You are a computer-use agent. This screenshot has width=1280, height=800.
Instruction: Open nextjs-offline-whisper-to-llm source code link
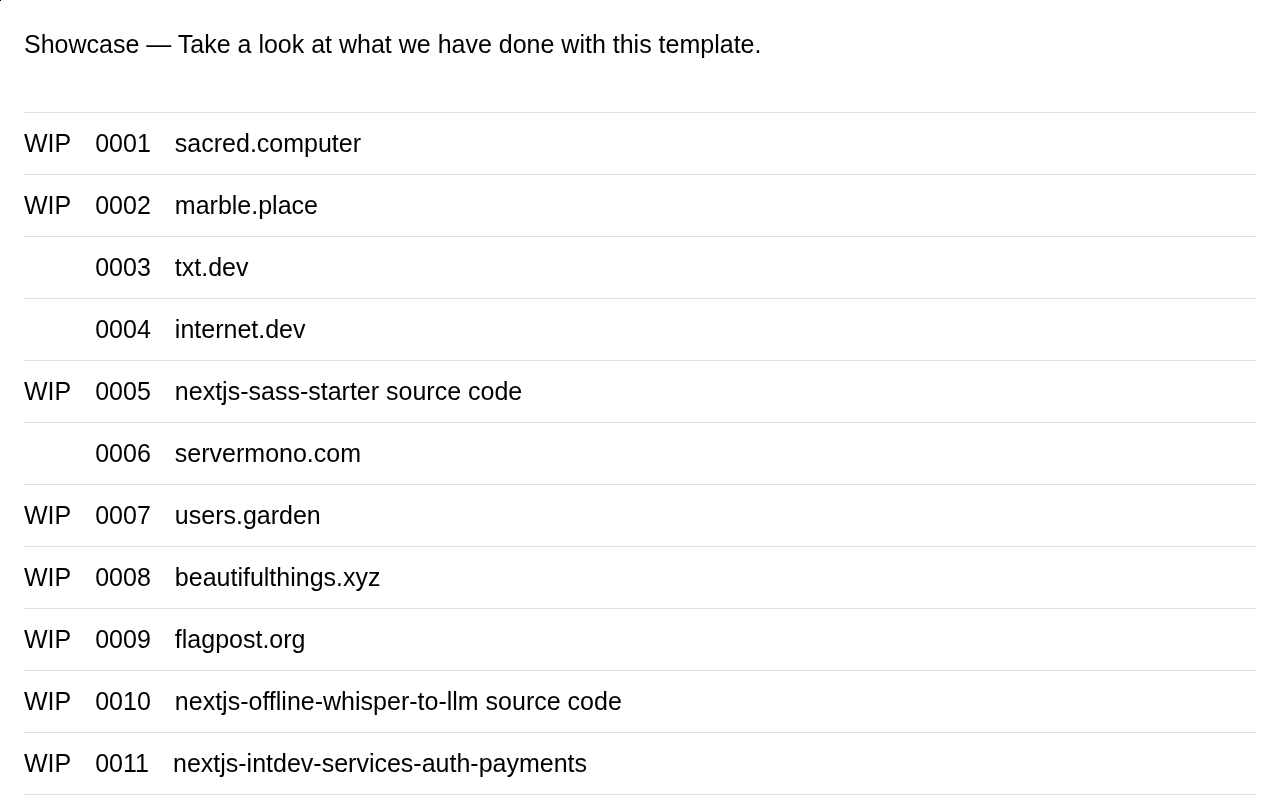(x=398, y=702)
